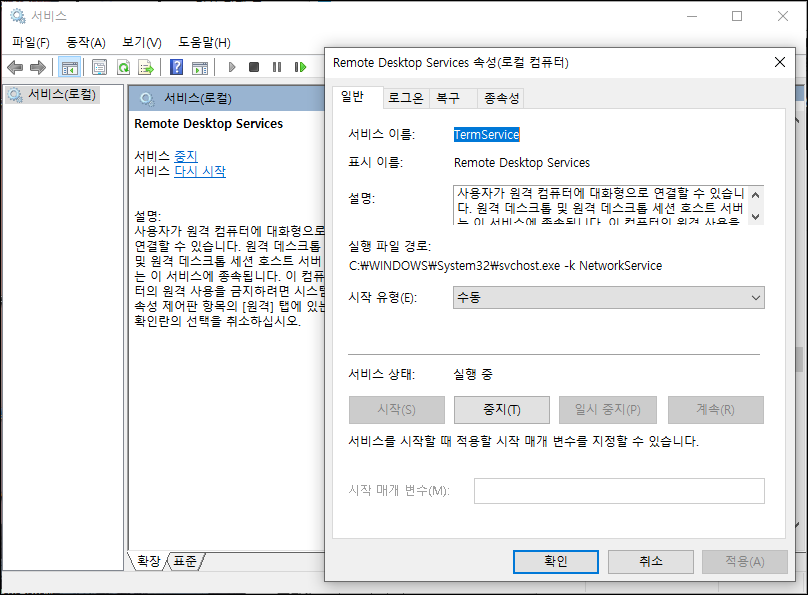Toggle the action pane toolbar icon

tap(200, 67)
